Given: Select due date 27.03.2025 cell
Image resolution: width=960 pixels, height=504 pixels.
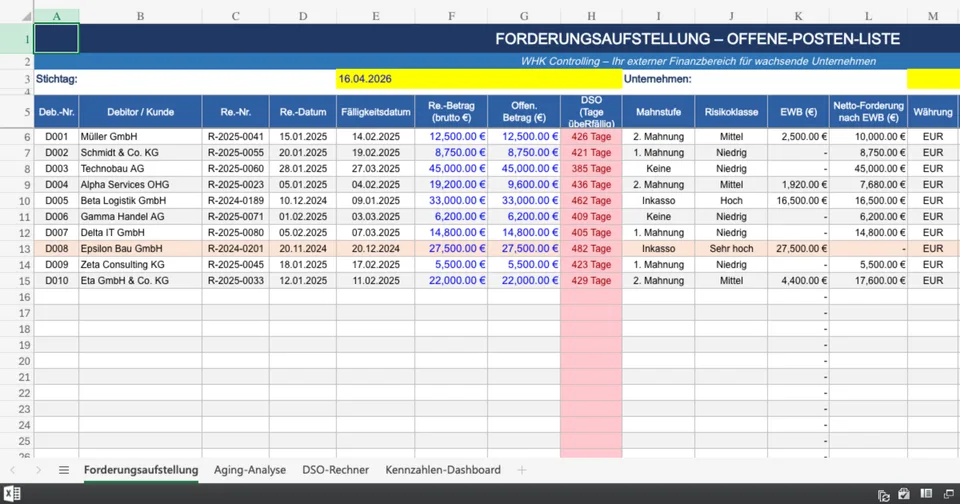Looking at the screenshot, I should (375, 168).
